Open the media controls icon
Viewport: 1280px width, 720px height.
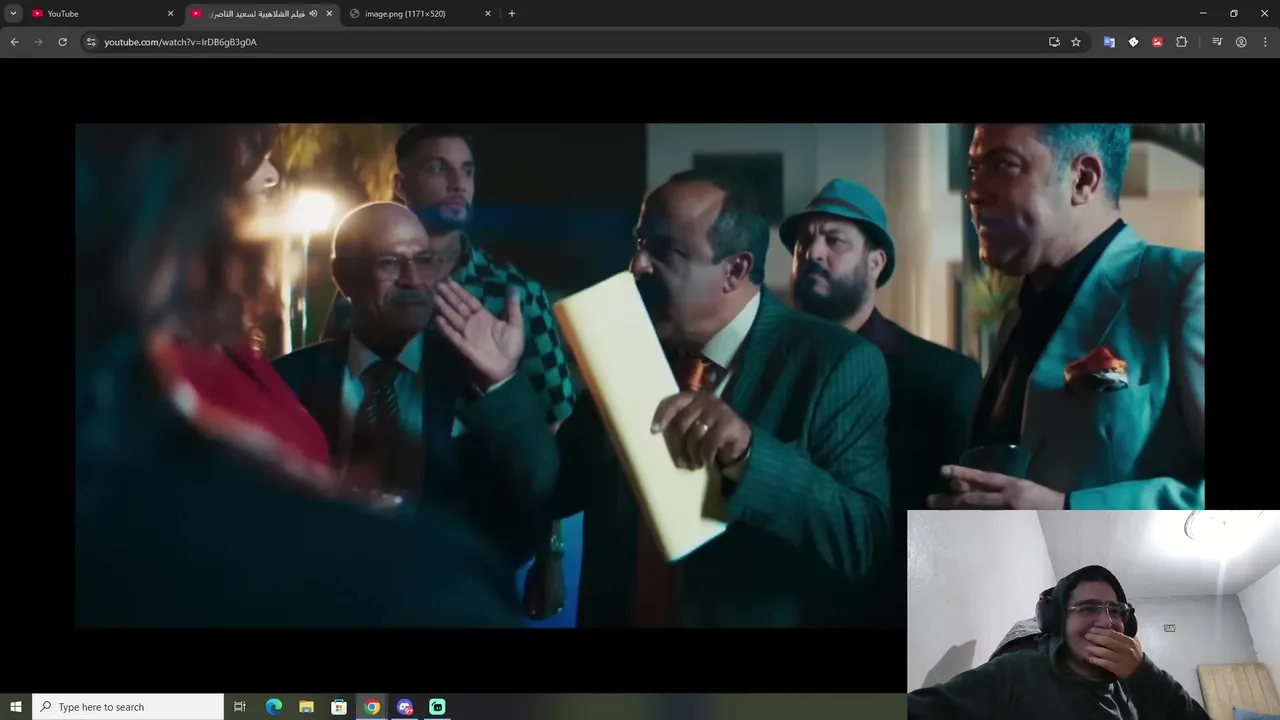[1217, 42]
